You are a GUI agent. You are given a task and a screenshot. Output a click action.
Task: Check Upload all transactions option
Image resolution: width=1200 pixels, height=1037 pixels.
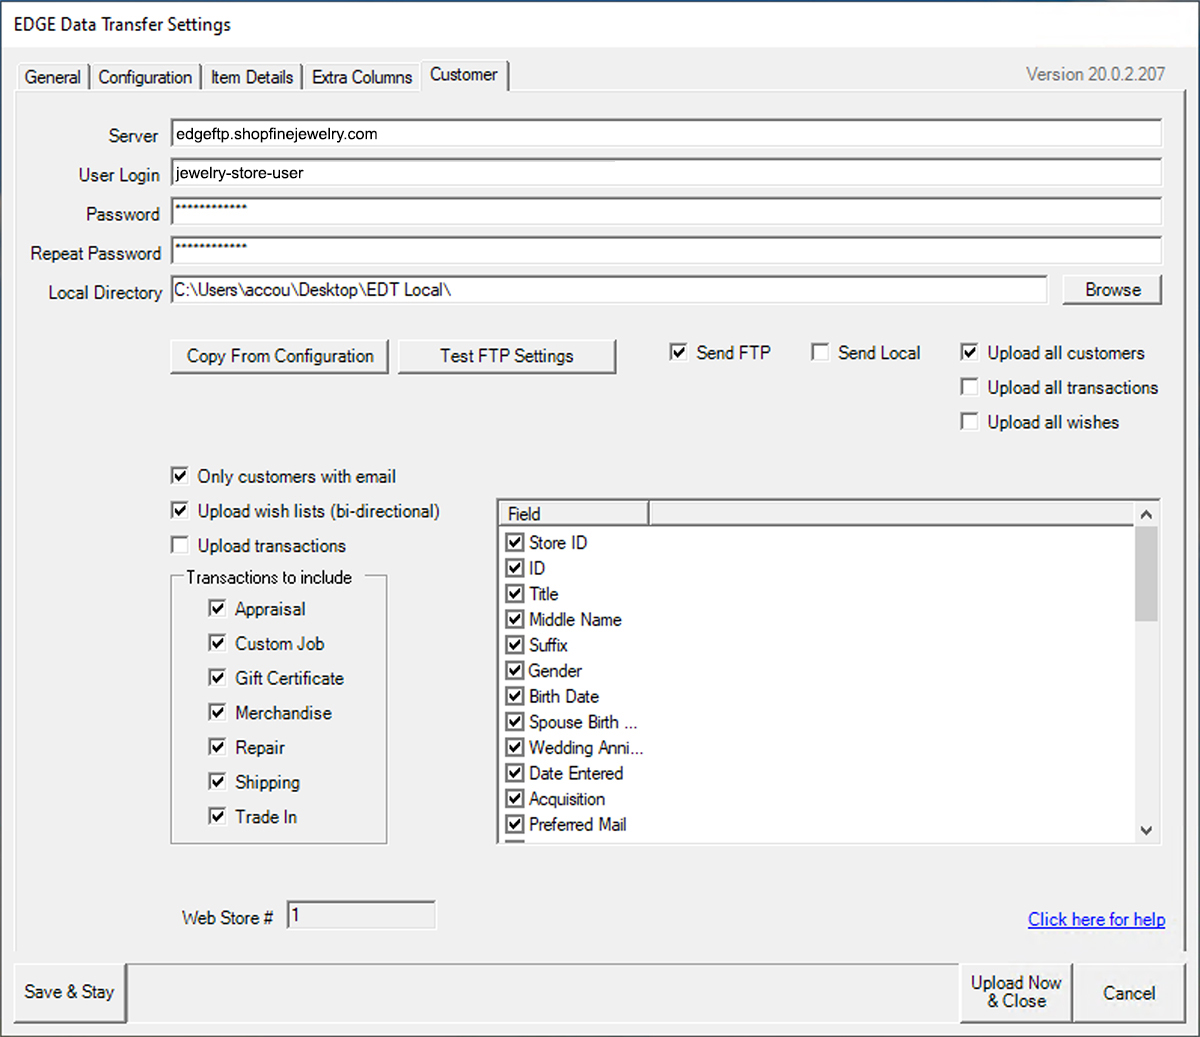coord(969,387)
